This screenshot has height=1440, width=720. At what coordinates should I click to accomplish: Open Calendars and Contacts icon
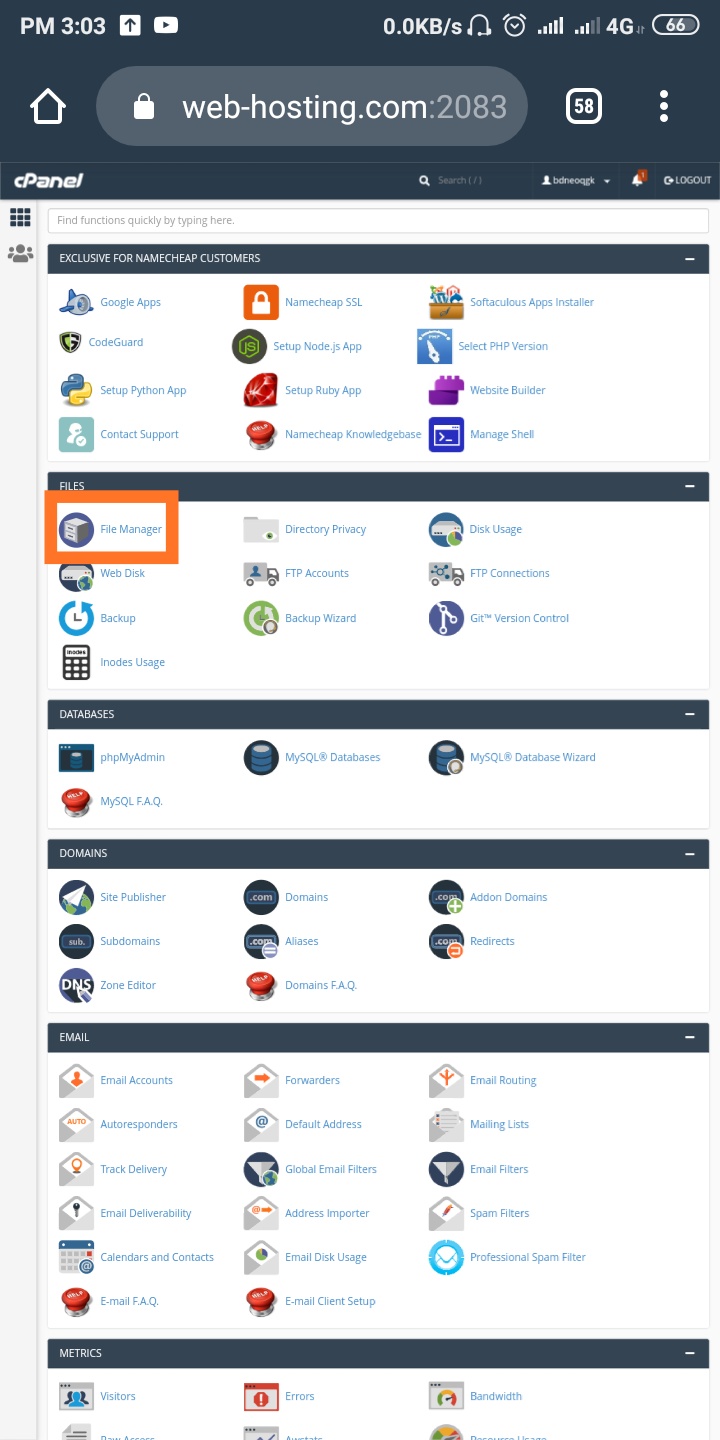76,1257
